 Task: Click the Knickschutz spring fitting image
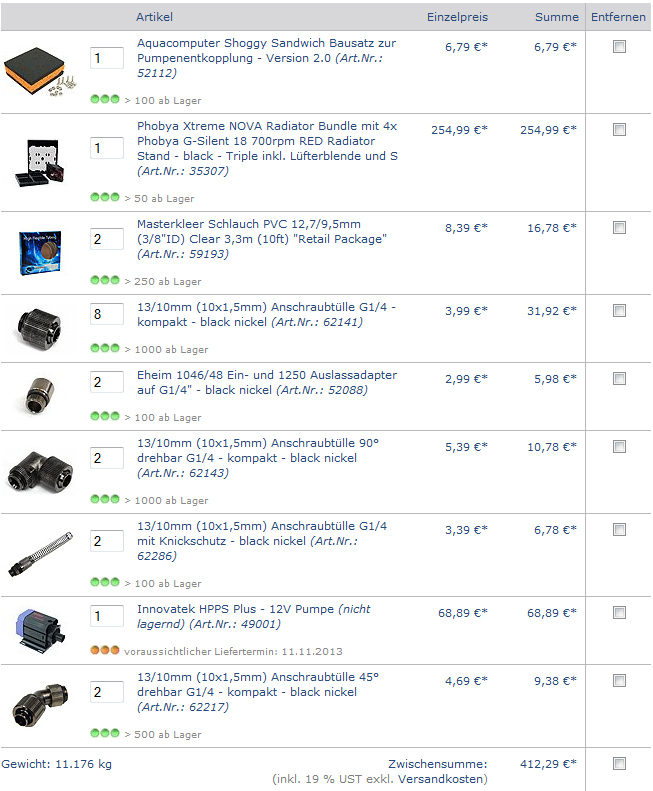tap(40, 554)
